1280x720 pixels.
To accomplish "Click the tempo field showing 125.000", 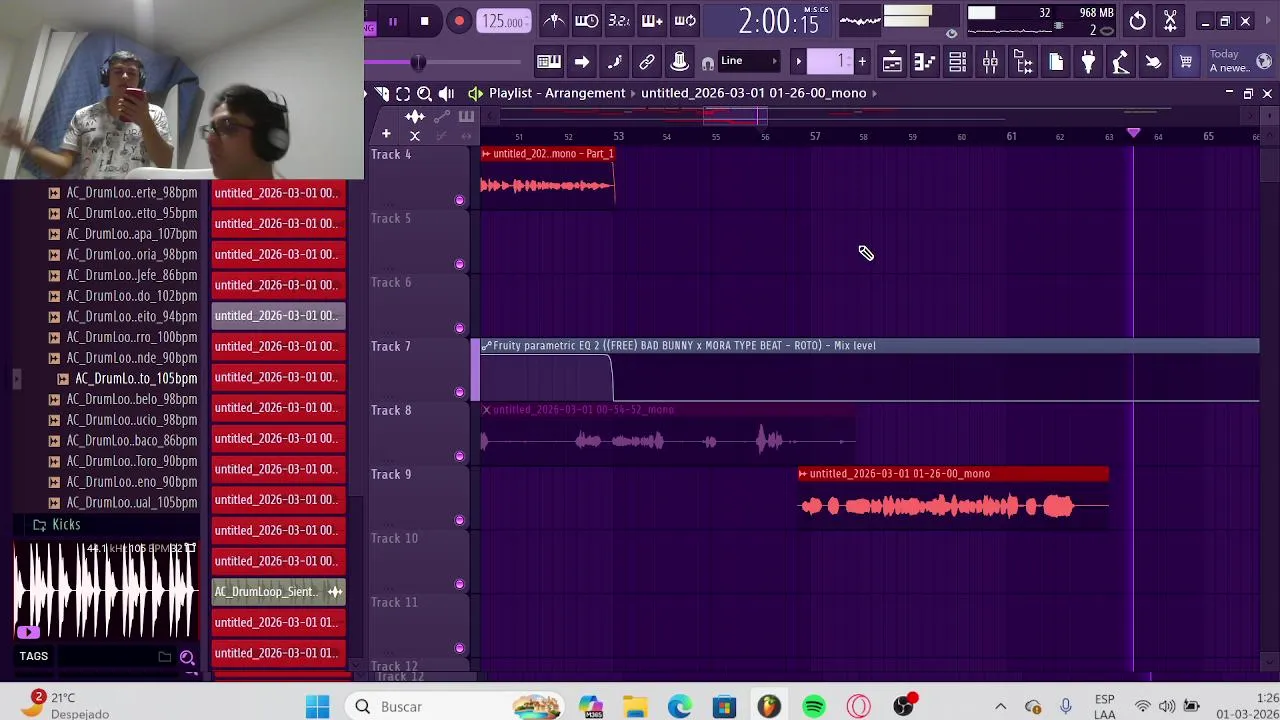I will pyautogui.click(x=503, y=21).
